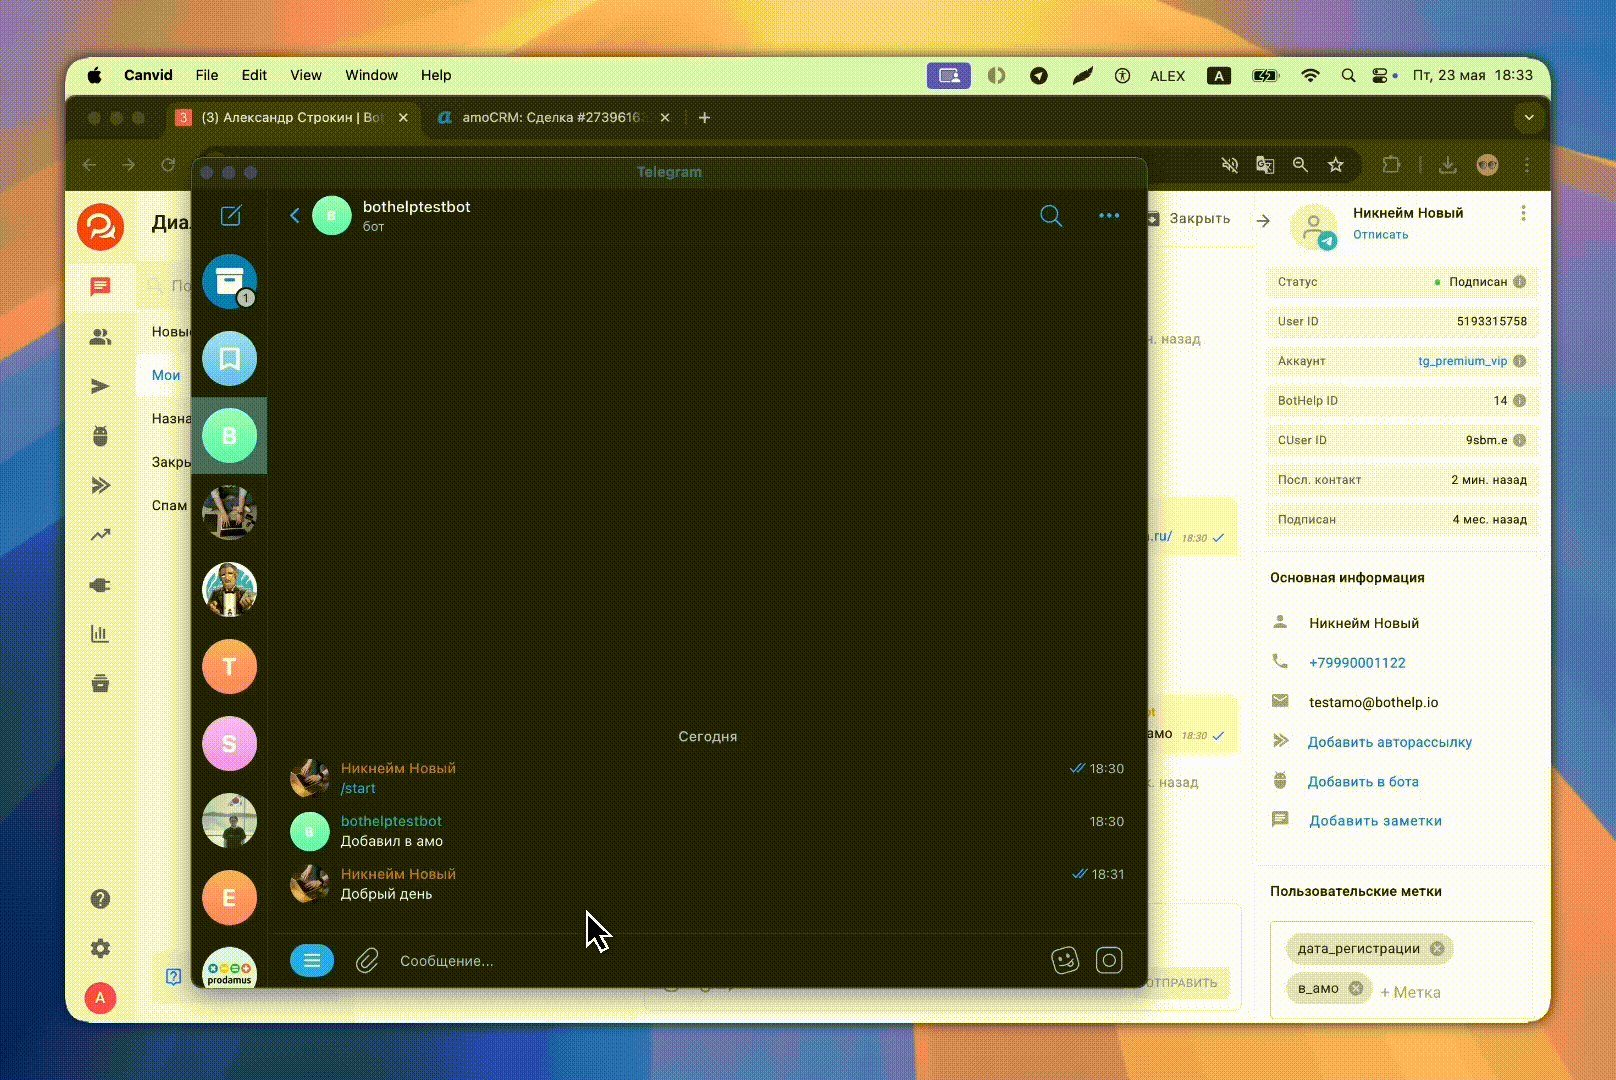Click the red A account avatar
The image size is (1616, 1080).
(x=100, y=997)
